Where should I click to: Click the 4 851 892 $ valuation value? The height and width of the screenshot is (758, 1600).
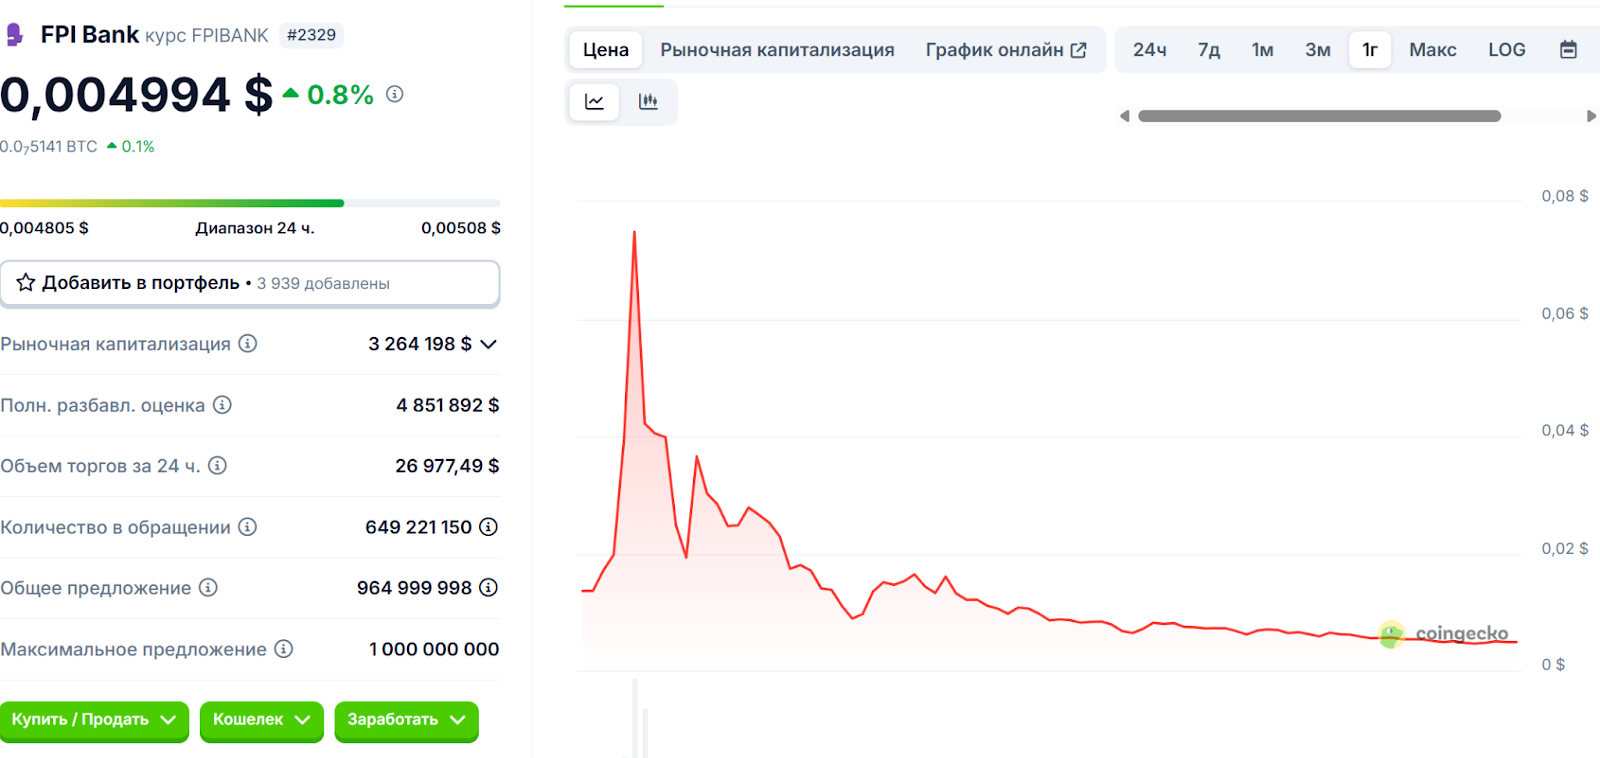coord(447,405)
